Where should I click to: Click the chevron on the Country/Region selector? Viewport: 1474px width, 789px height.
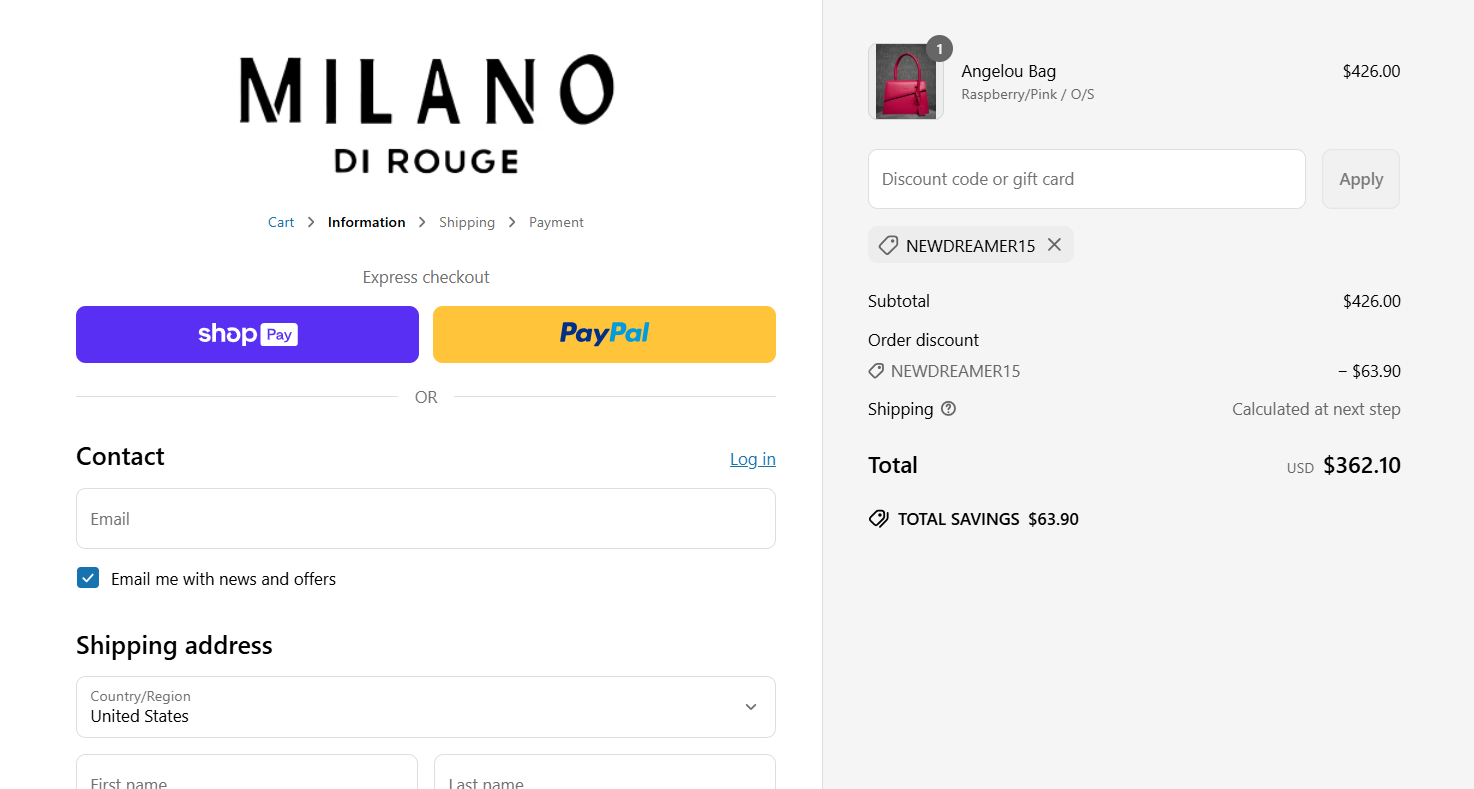tap(750, 706)
